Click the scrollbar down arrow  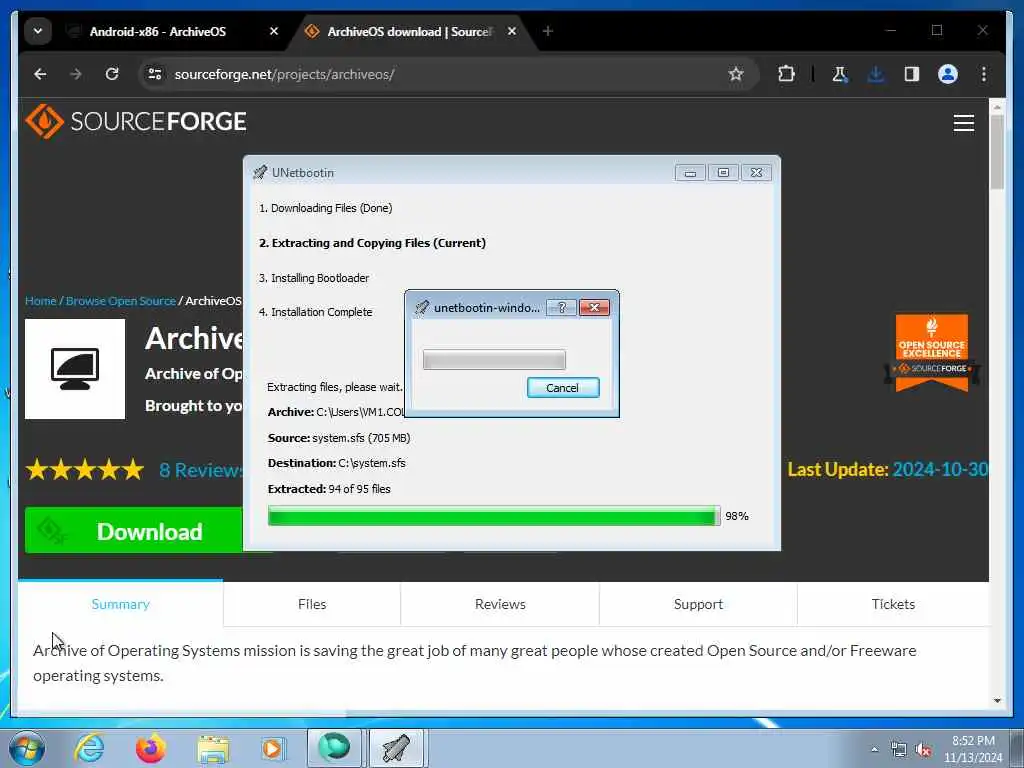(x=997, y=700)
